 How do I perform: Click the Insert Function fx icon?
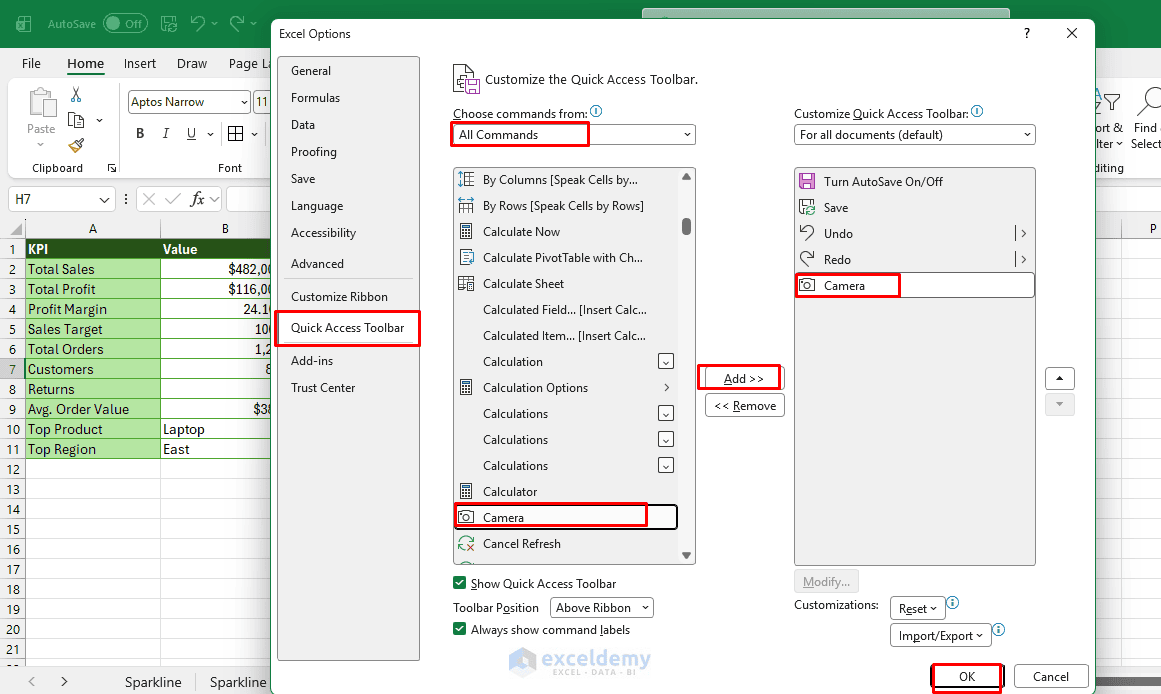pos(198,199)
